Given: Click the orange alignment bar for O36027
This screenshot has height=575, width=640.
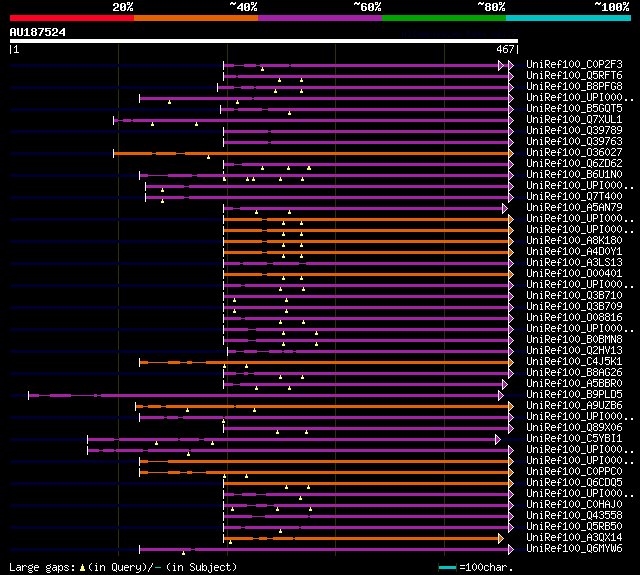Looking at the screenshot, I should coord(311,153).
